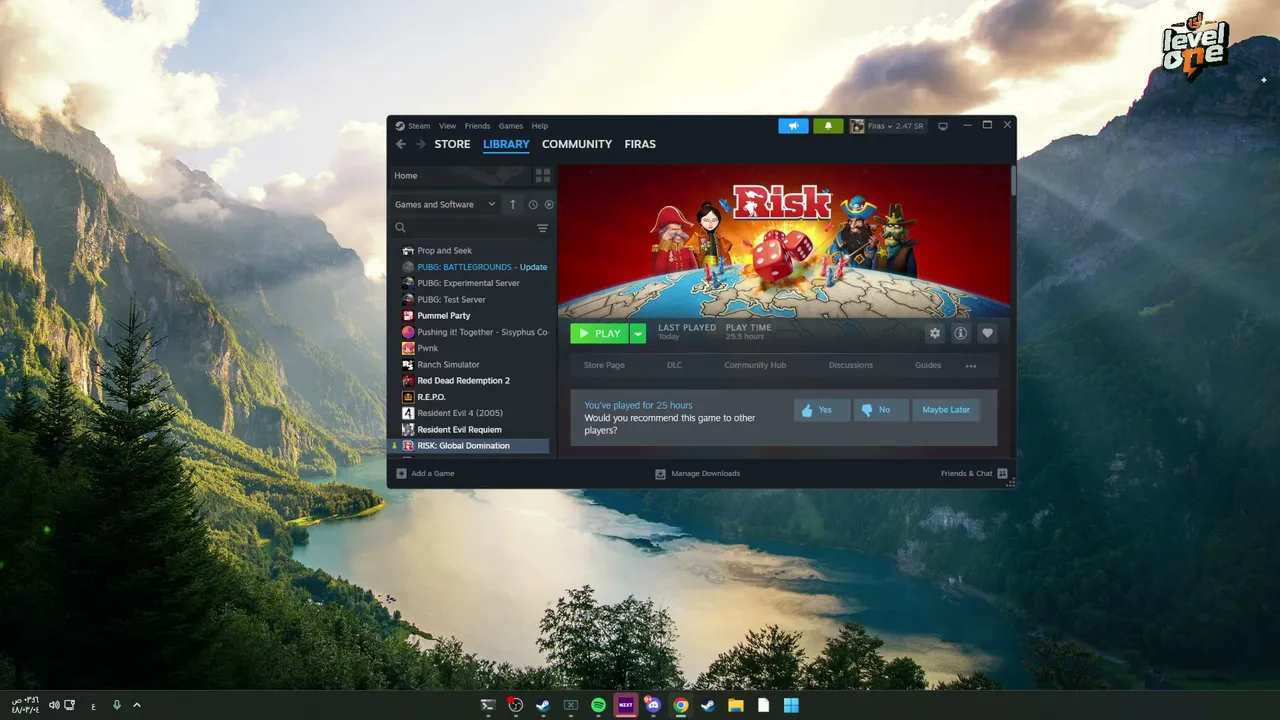Open the DLC link
This screenshot has width=1280, height=720.
click(674, 366)
